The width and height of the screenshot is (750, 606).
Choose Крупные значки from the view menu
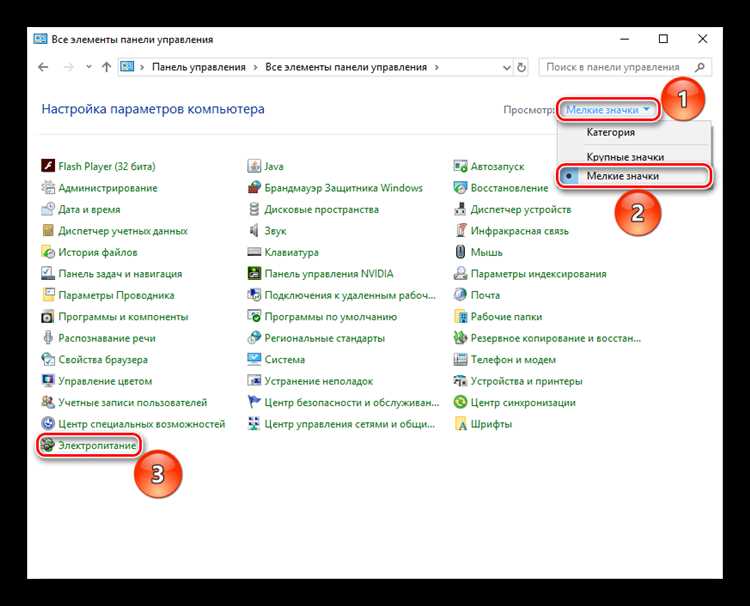625,156
